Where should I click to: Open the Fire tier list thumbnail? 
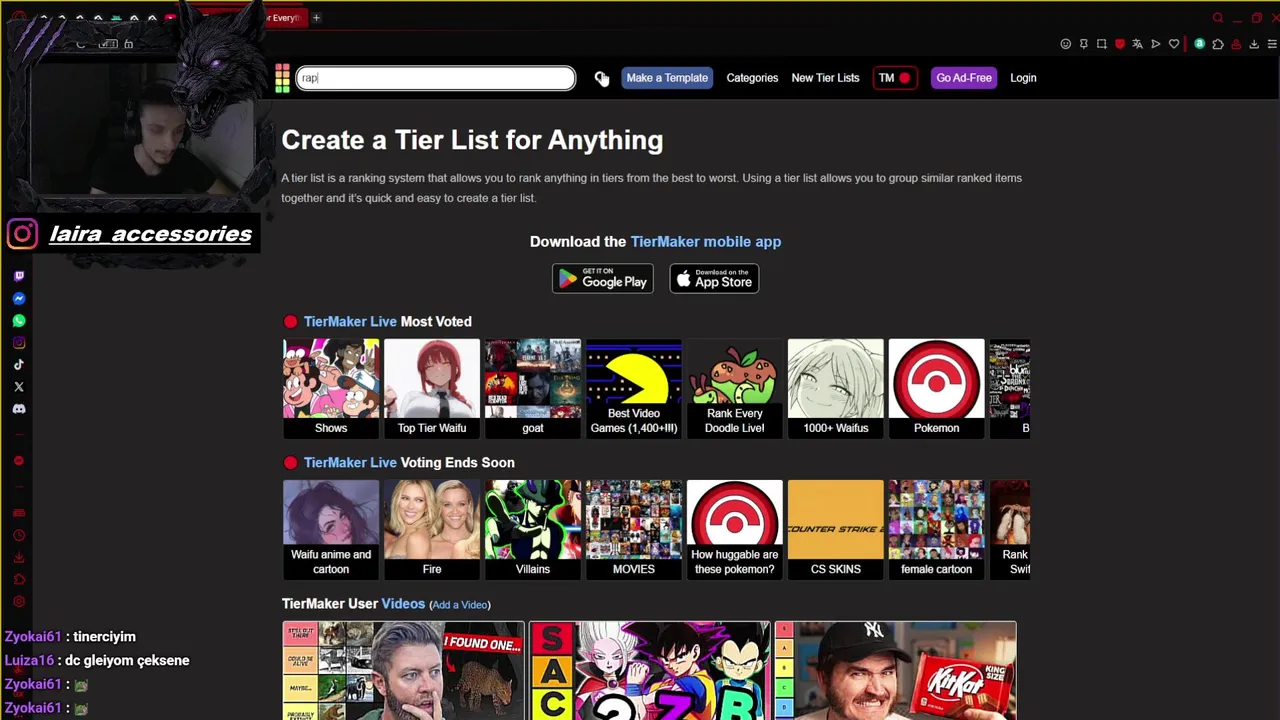[x=432, y=529]
